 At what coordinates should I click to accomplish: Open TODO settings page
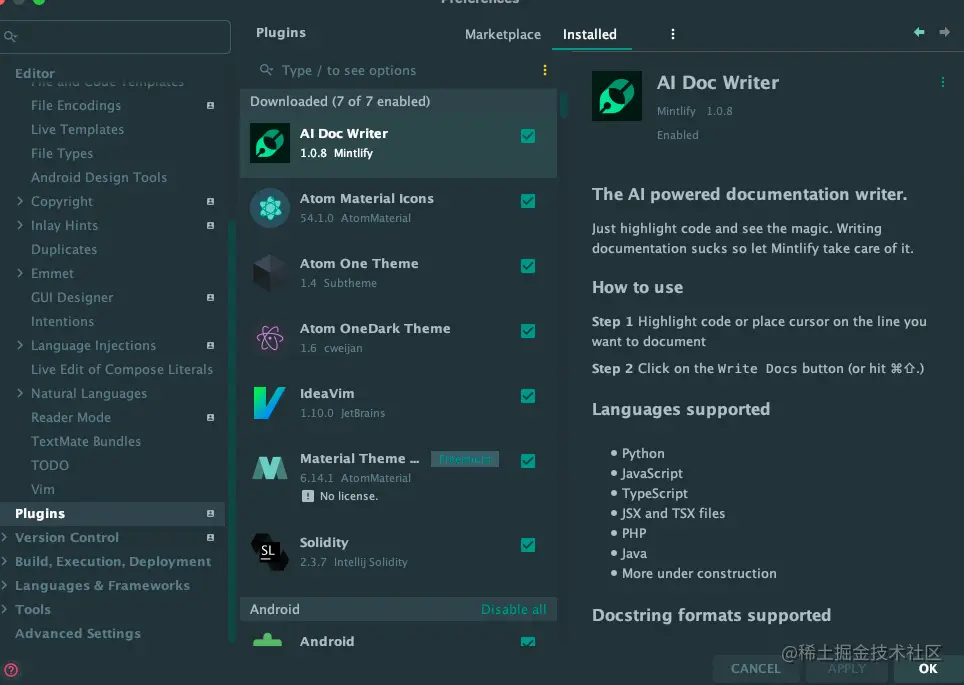[x=50, y=465]
